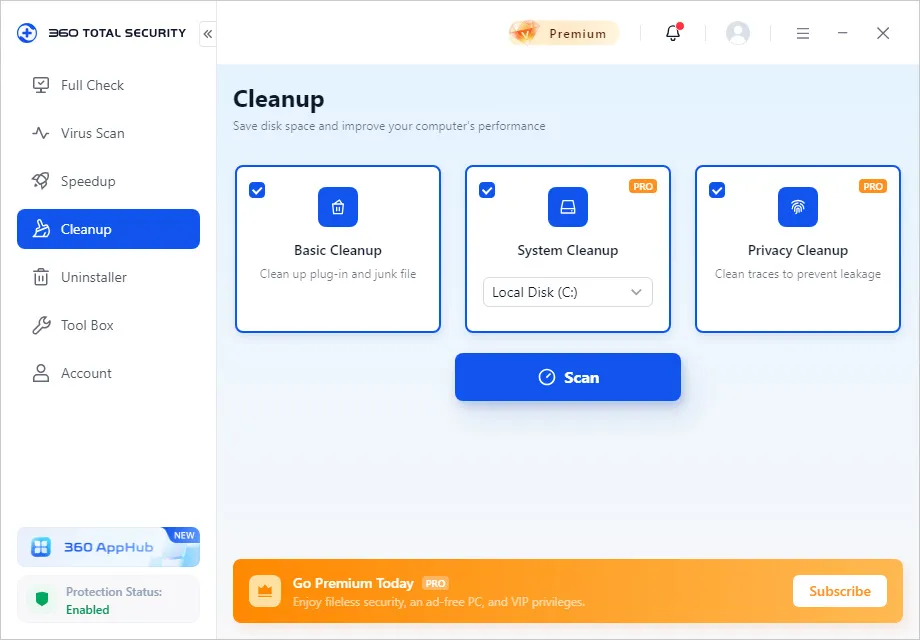Viewport: 920px width, 640px height.
Task: Click the green protection shield icon
Action: 42,599
